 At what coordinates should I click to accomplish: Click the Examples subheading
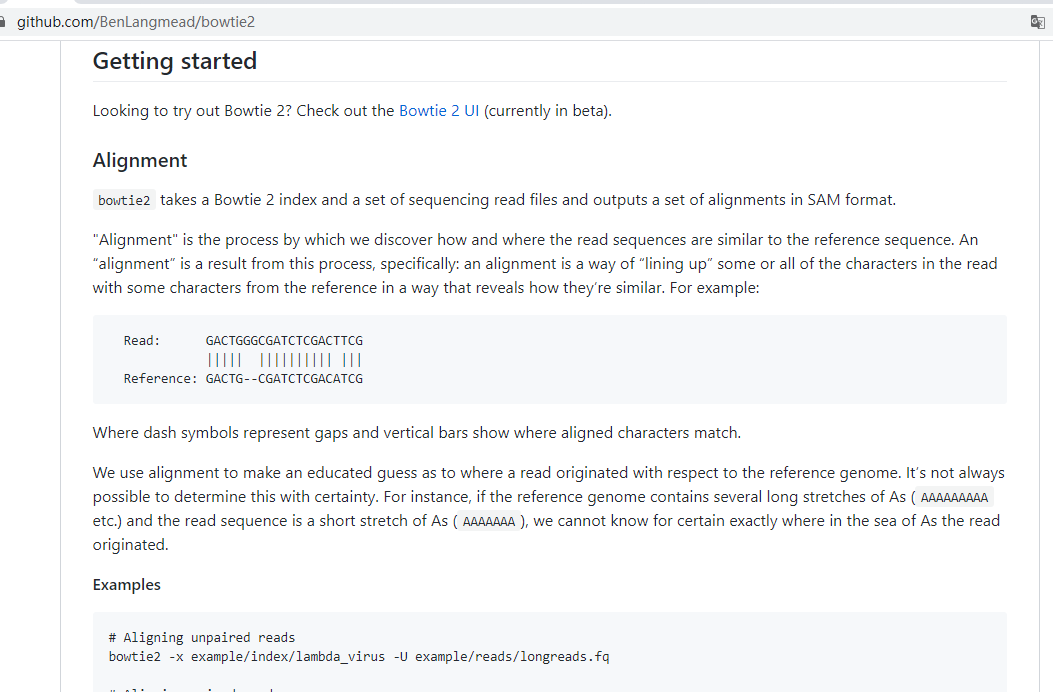pos(126,585)
